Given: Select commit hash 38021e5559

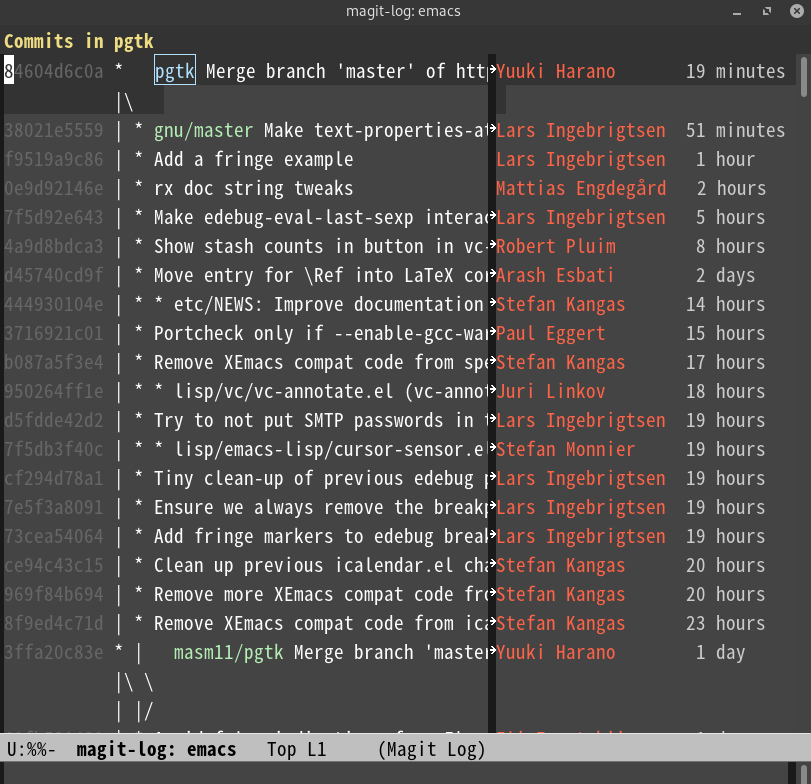Looking at the screenshot, I should [54, 130].
